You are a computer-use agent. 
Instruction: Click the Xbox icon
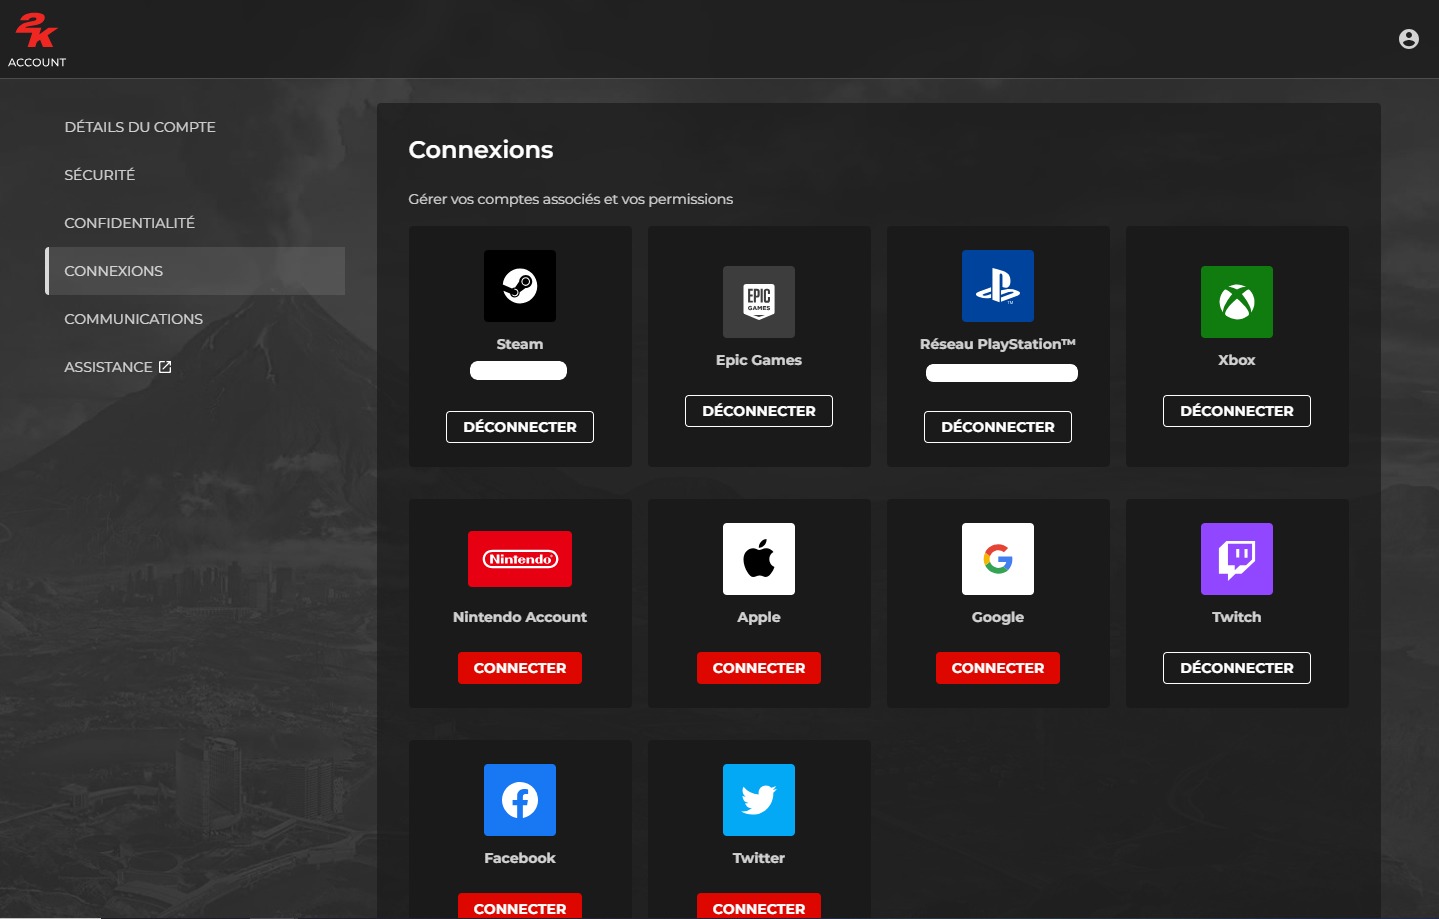[1236, 302]
